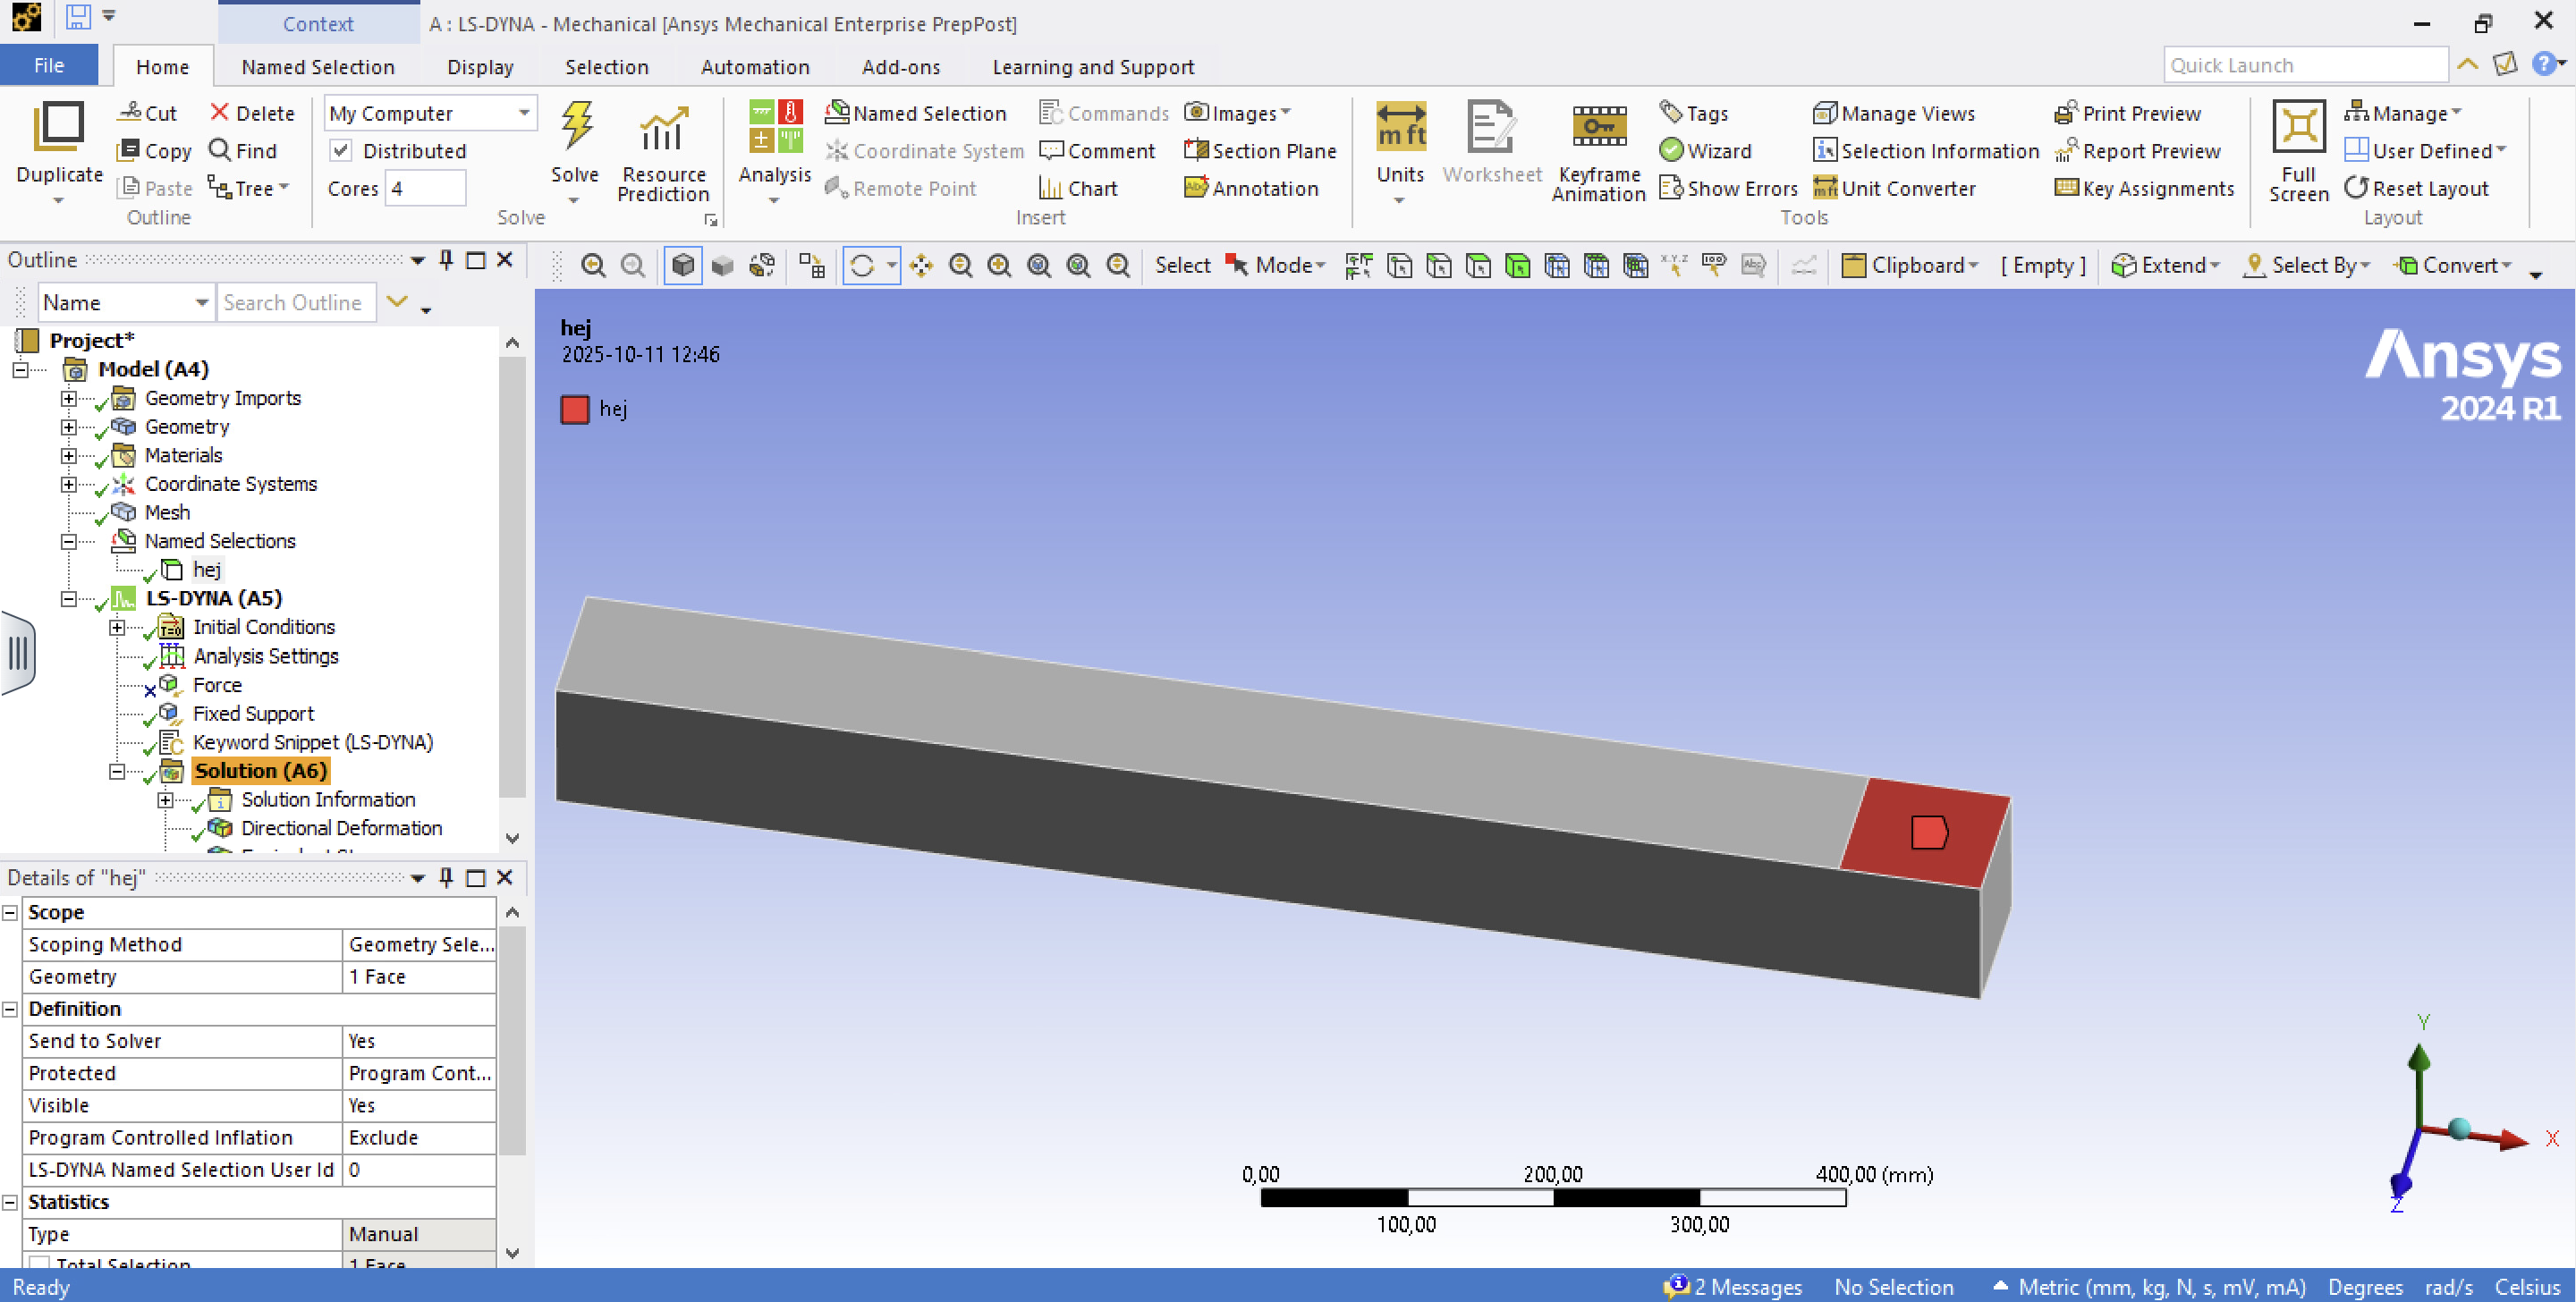
Task: Click the Section Plane icon
Action: tap(1196, 150)
